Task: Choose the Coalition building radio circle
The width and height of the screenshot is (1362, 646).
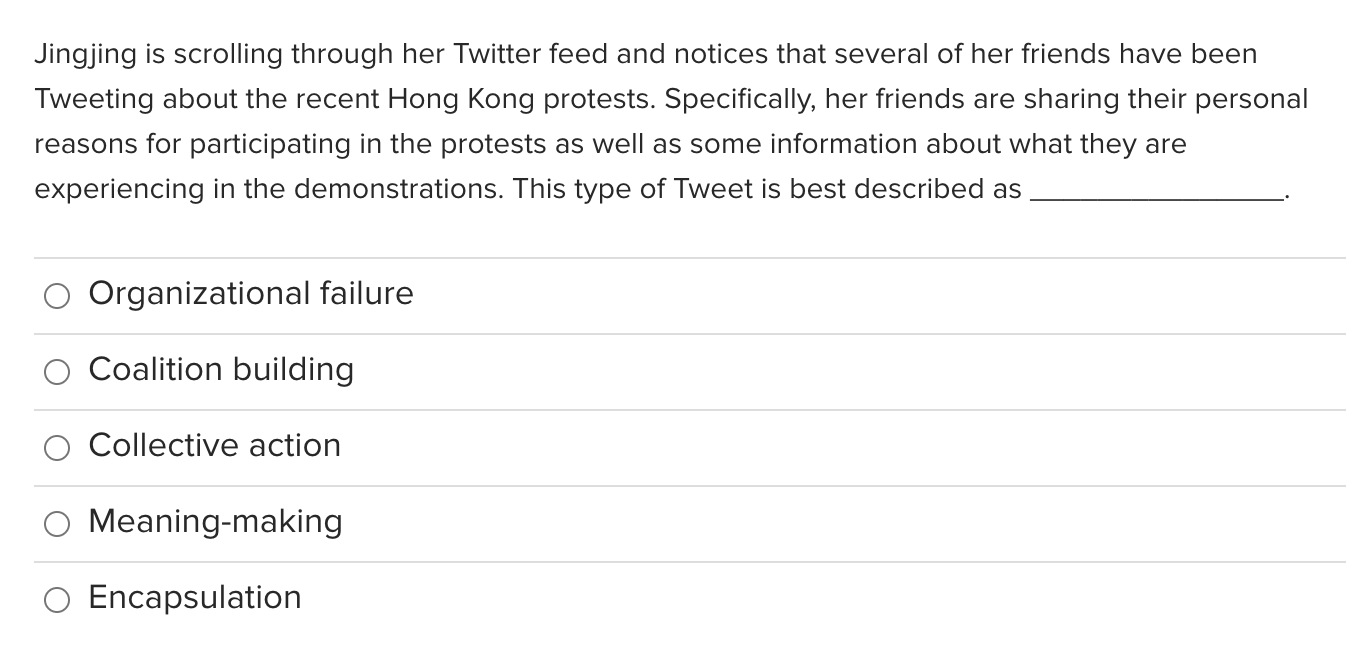Action: 57,371
